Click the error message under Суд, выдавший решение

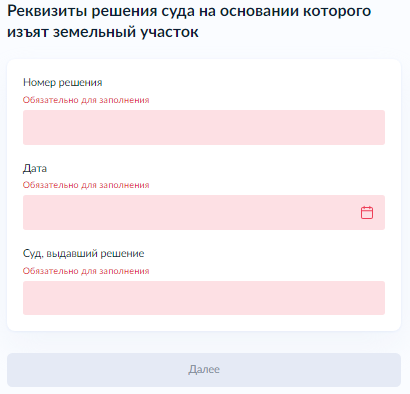[x=86, y=271]
